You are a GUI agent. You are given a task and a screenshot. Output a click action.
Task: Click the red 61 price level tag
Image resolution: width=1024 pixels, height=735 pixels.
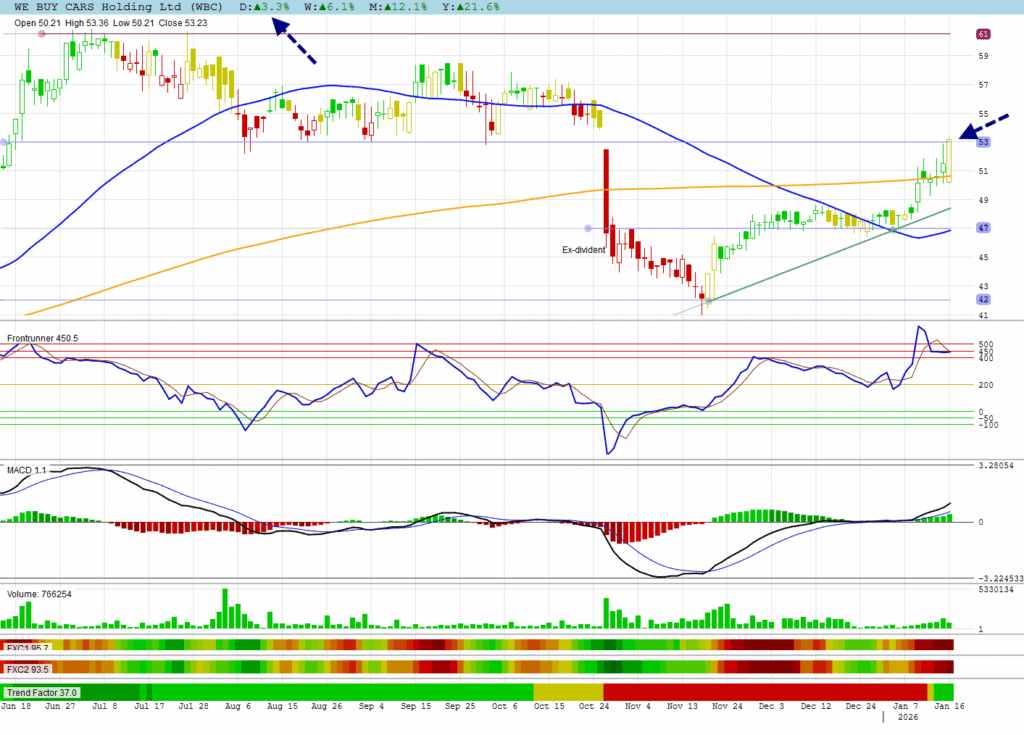pos(983,34)
